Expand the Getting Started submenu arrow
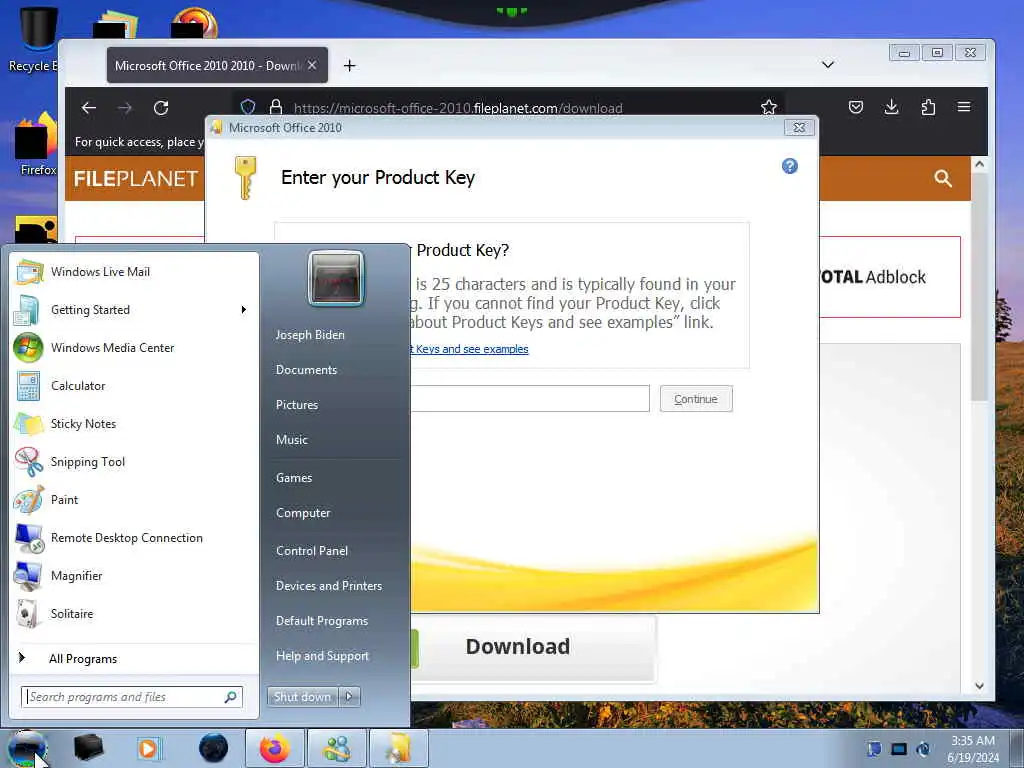 coord(244,310)
